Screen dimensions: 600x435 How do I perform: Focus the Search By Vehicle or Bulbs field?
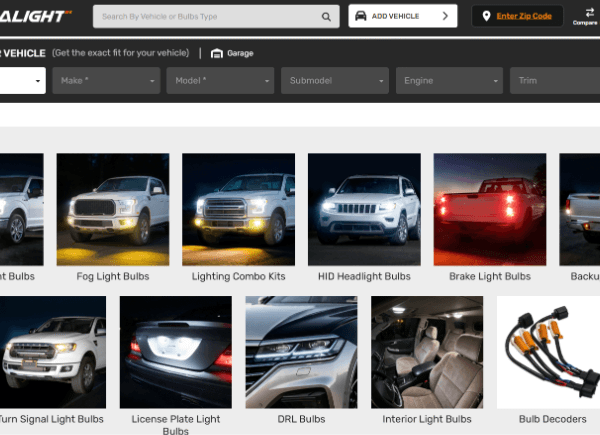coord(216,16)
